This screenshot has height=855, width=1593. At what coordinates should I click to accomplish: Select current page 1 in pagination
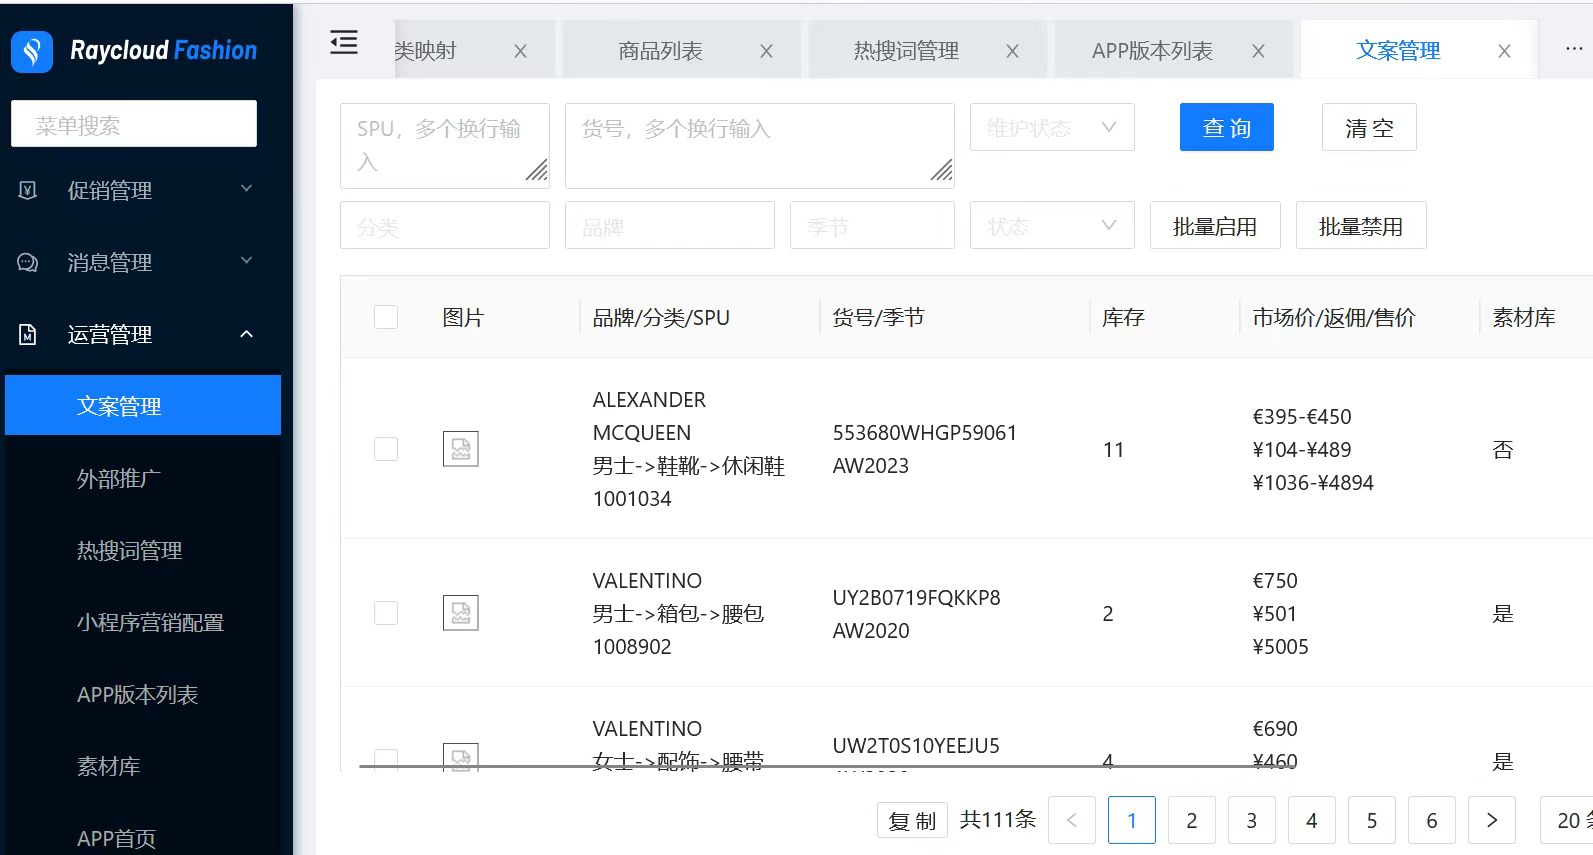[x=1132, y=820]
